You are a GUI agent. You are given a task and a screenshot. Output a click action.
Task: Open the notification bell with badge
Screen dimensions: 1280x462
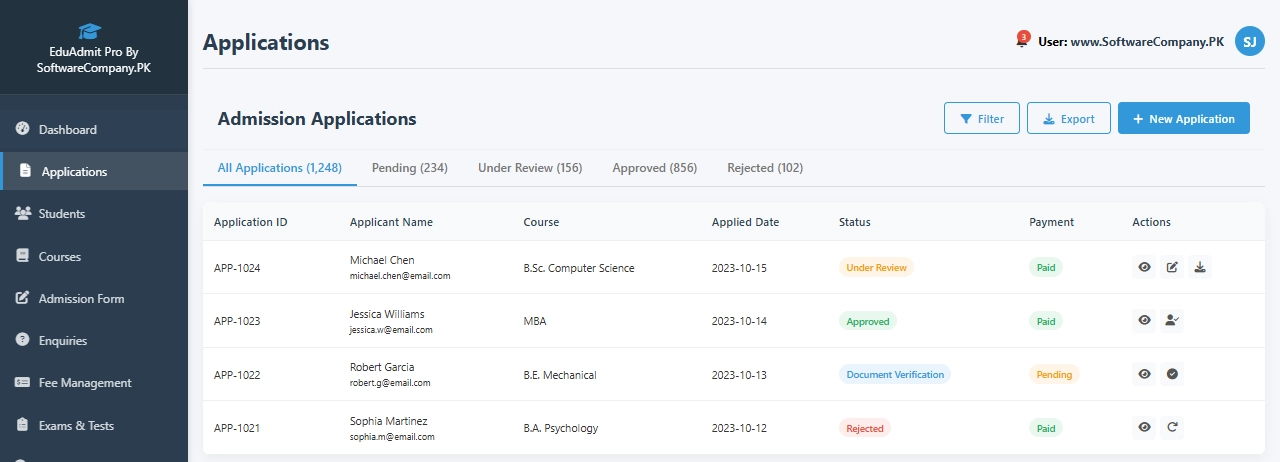pyautogui.click(x=1022, y=41)
